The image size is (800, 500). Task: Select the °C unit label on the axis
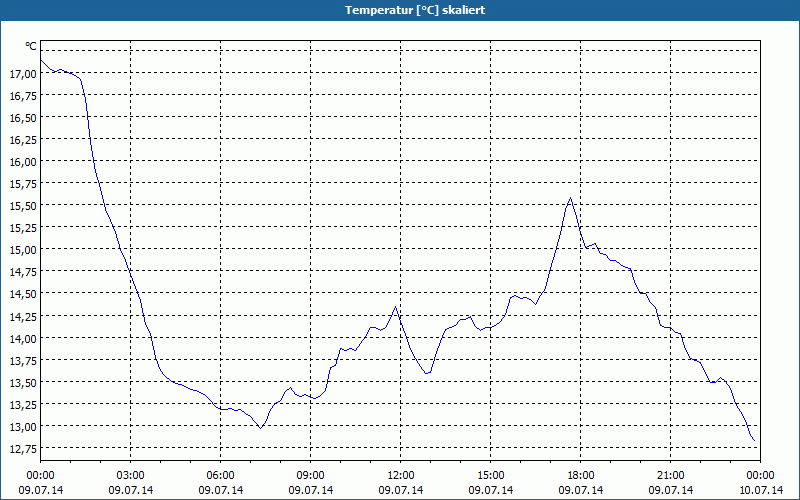click(x=31, y=46)
